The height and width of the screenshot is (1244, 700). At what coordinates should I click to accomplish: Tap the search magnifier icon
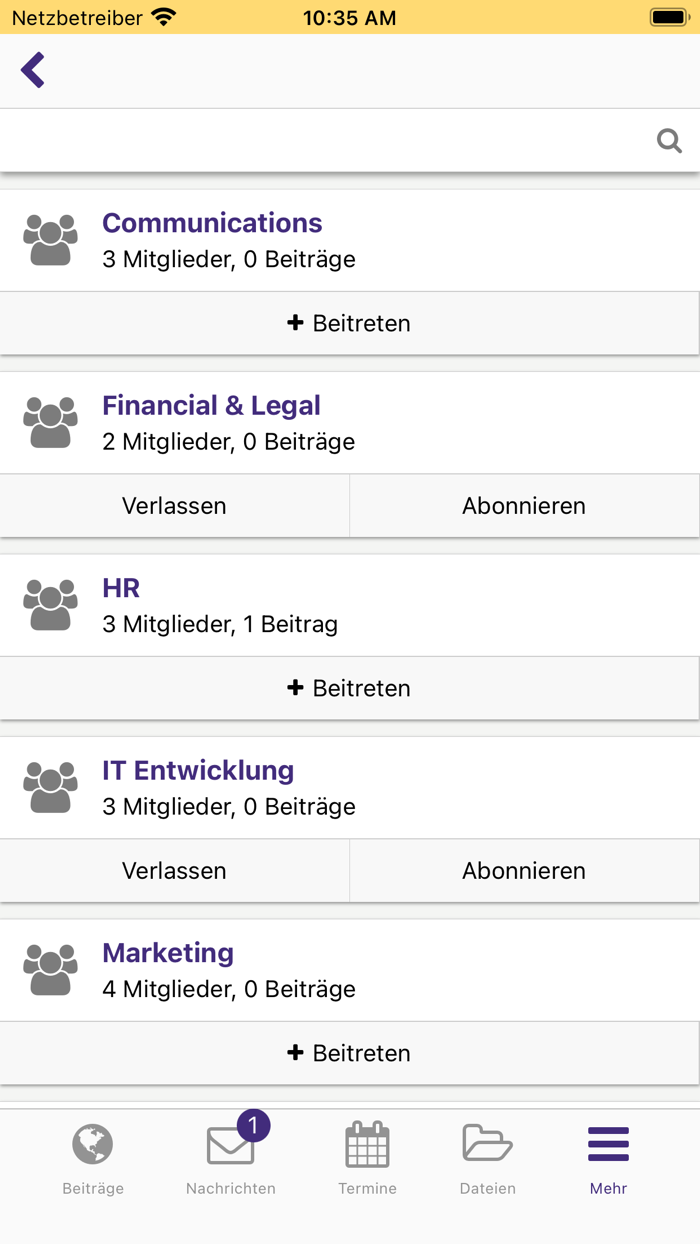click(x=669, y=141)
